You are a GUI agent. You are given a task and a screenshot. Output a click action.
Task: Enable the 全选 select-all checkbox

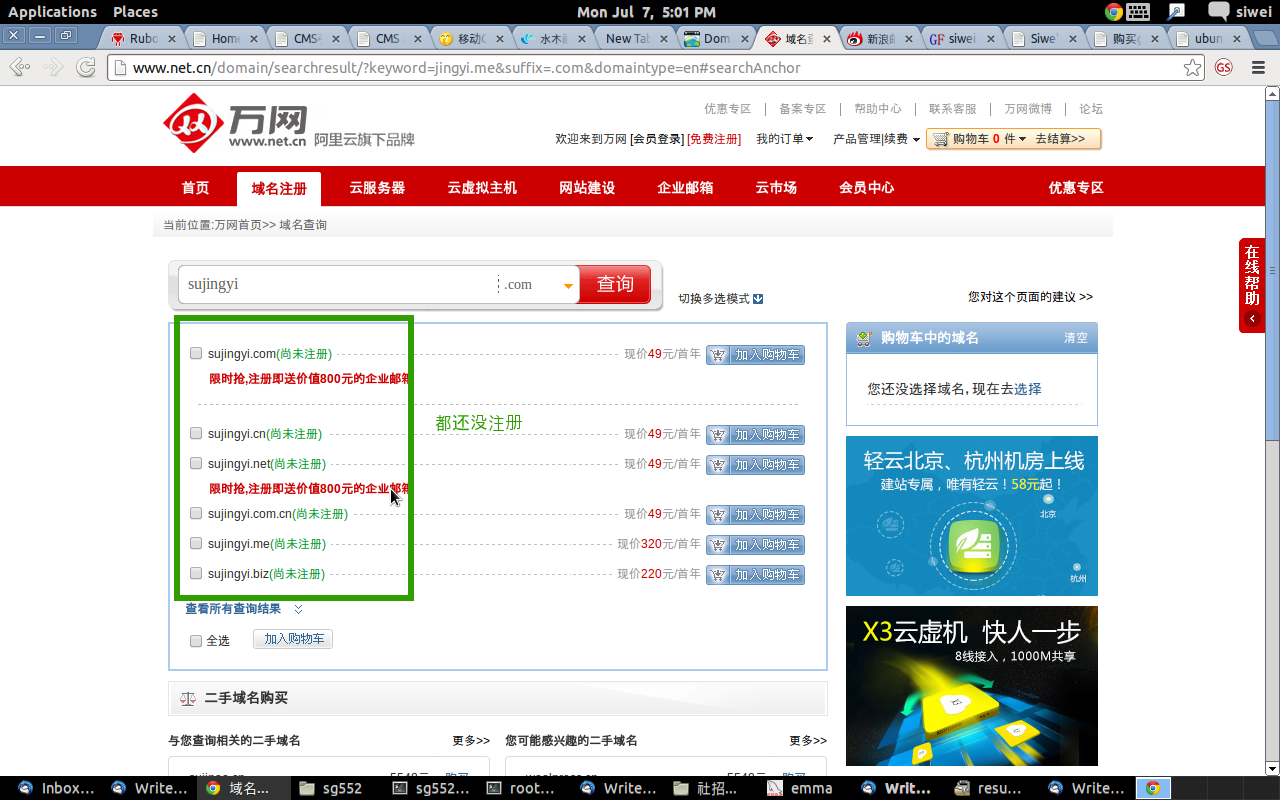pyautogui.click(x=195, y=640)
